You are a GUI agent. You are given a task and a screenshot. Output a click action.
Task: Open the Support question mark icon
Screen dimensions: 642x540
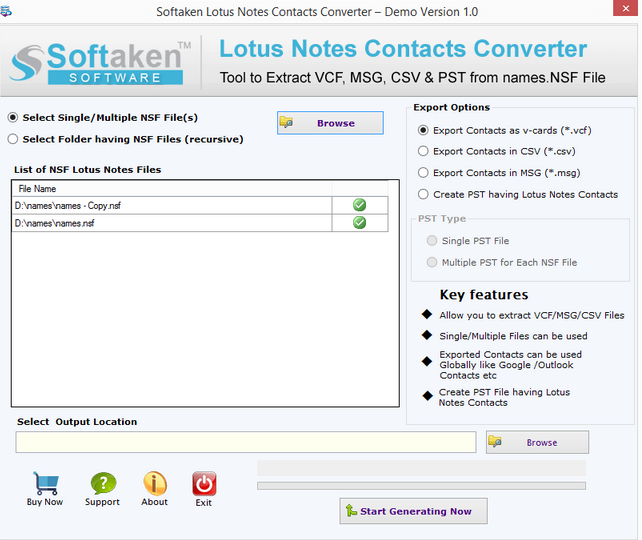(103, 484)
